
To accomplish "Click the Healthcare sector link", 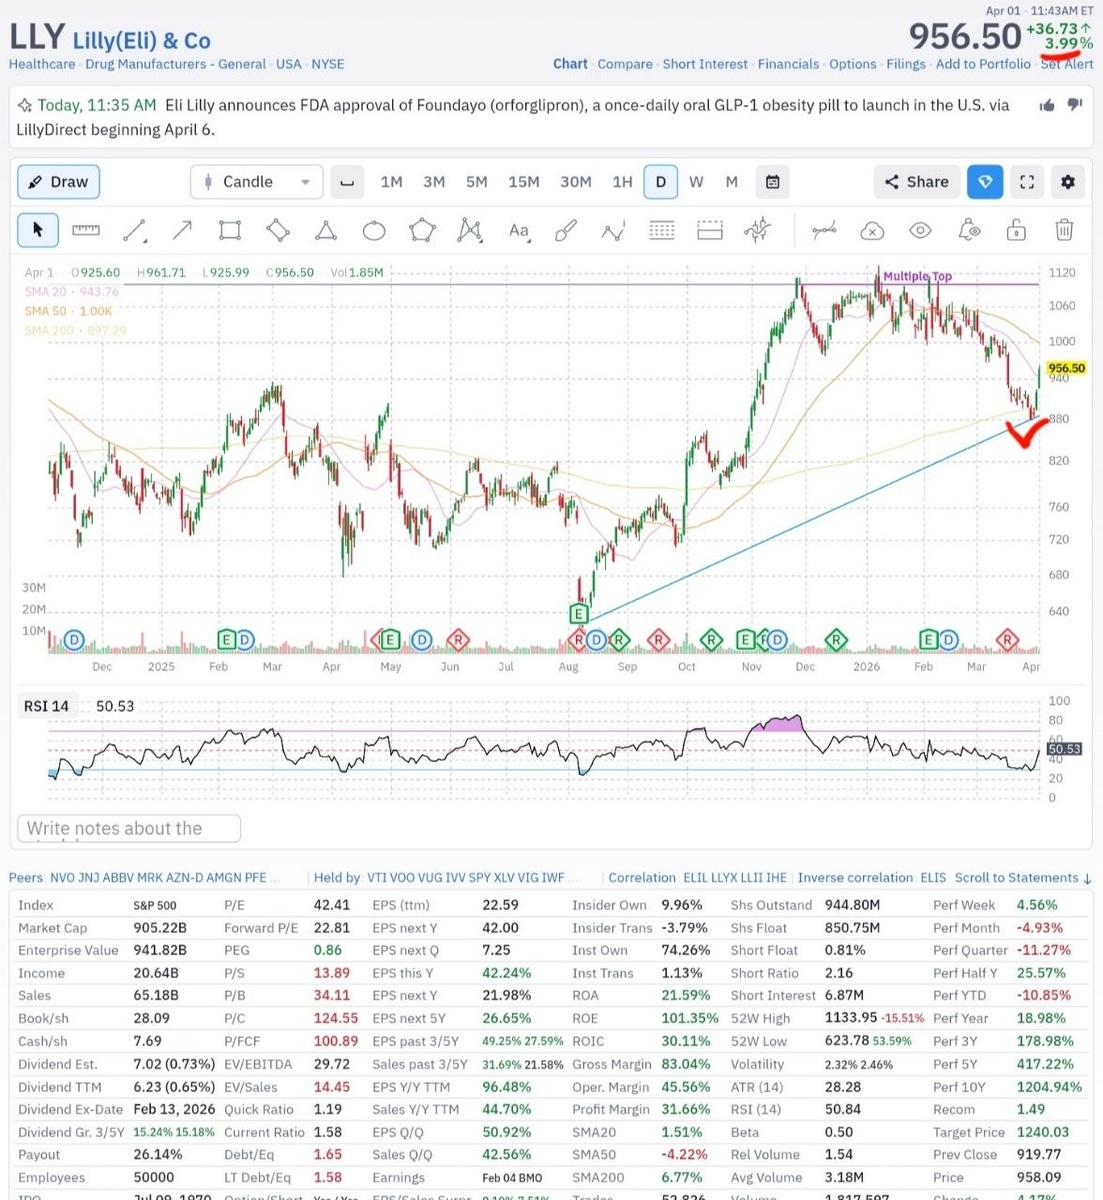I will (42, 64).
